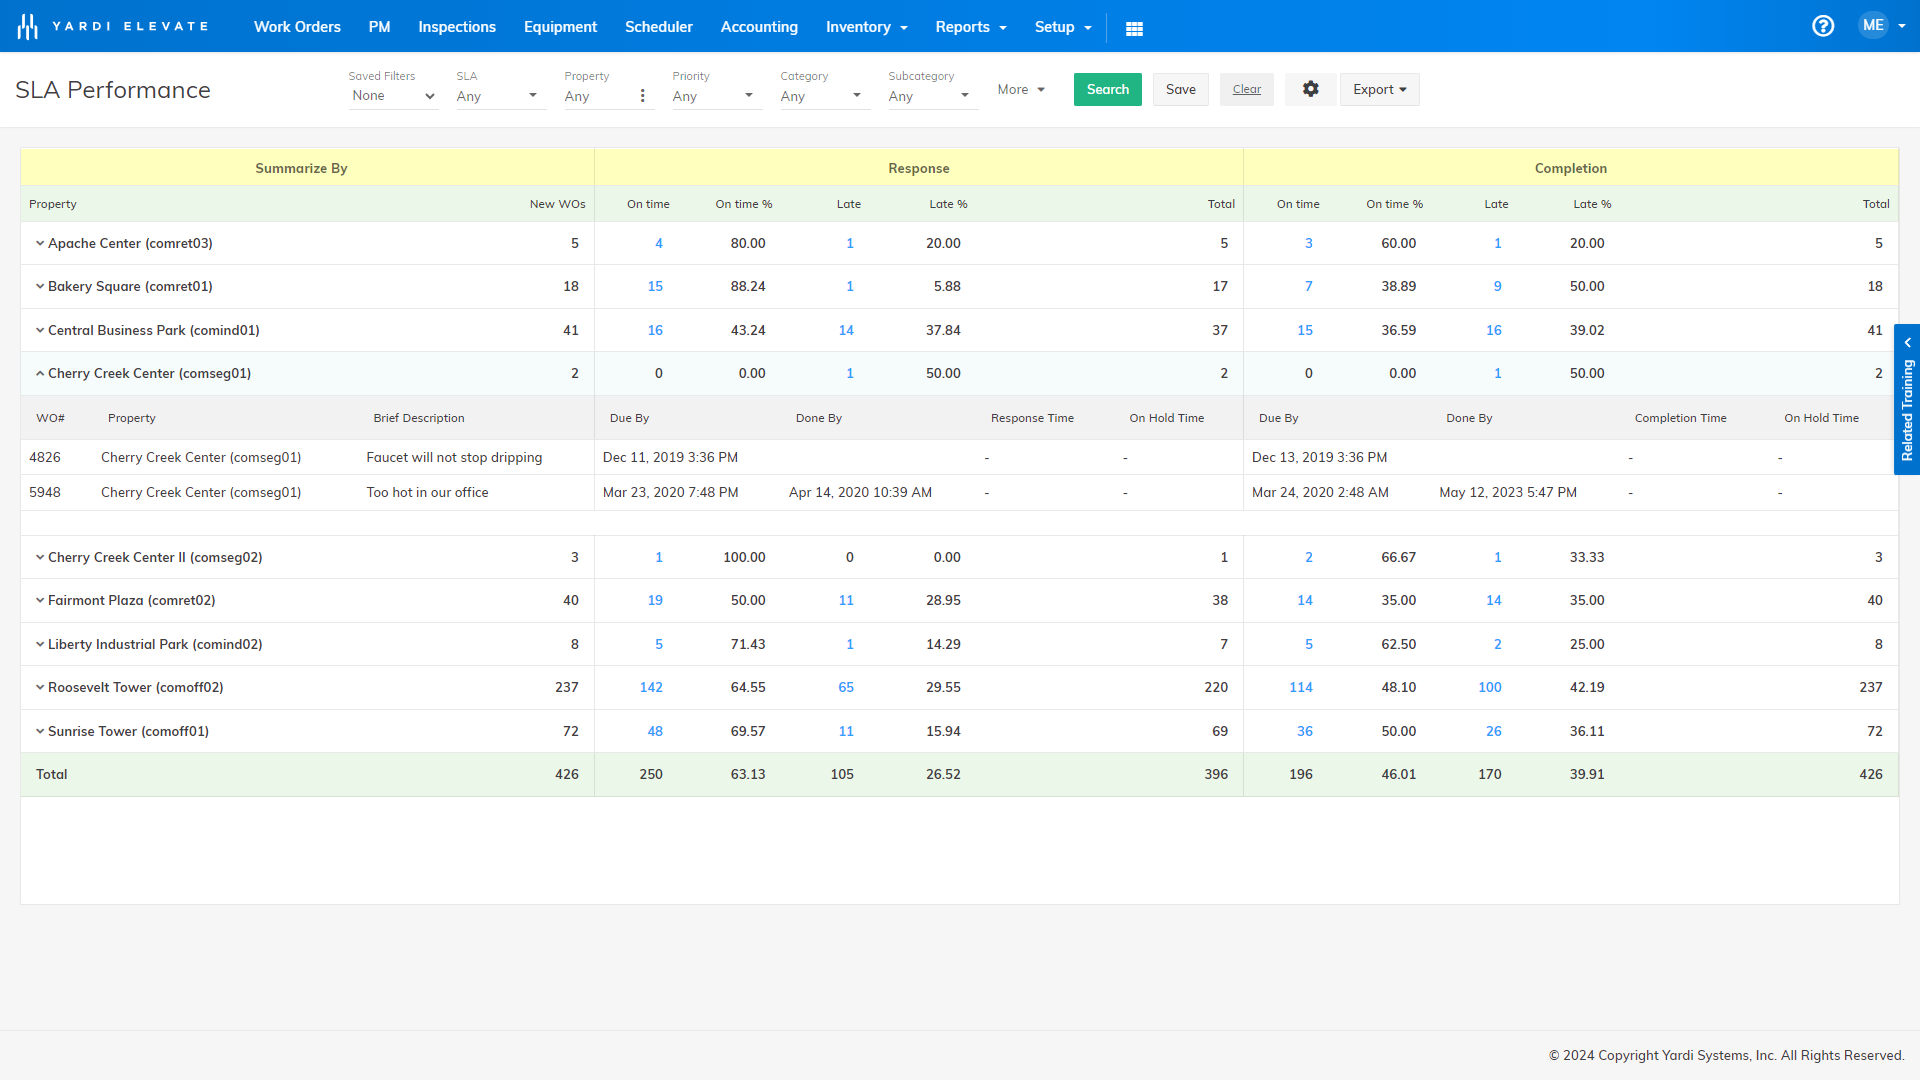The height and width of the screenshot is (1080, 1920).
Task: Click the Search button
Action: pyautogui.click(x=1107, y=89)
